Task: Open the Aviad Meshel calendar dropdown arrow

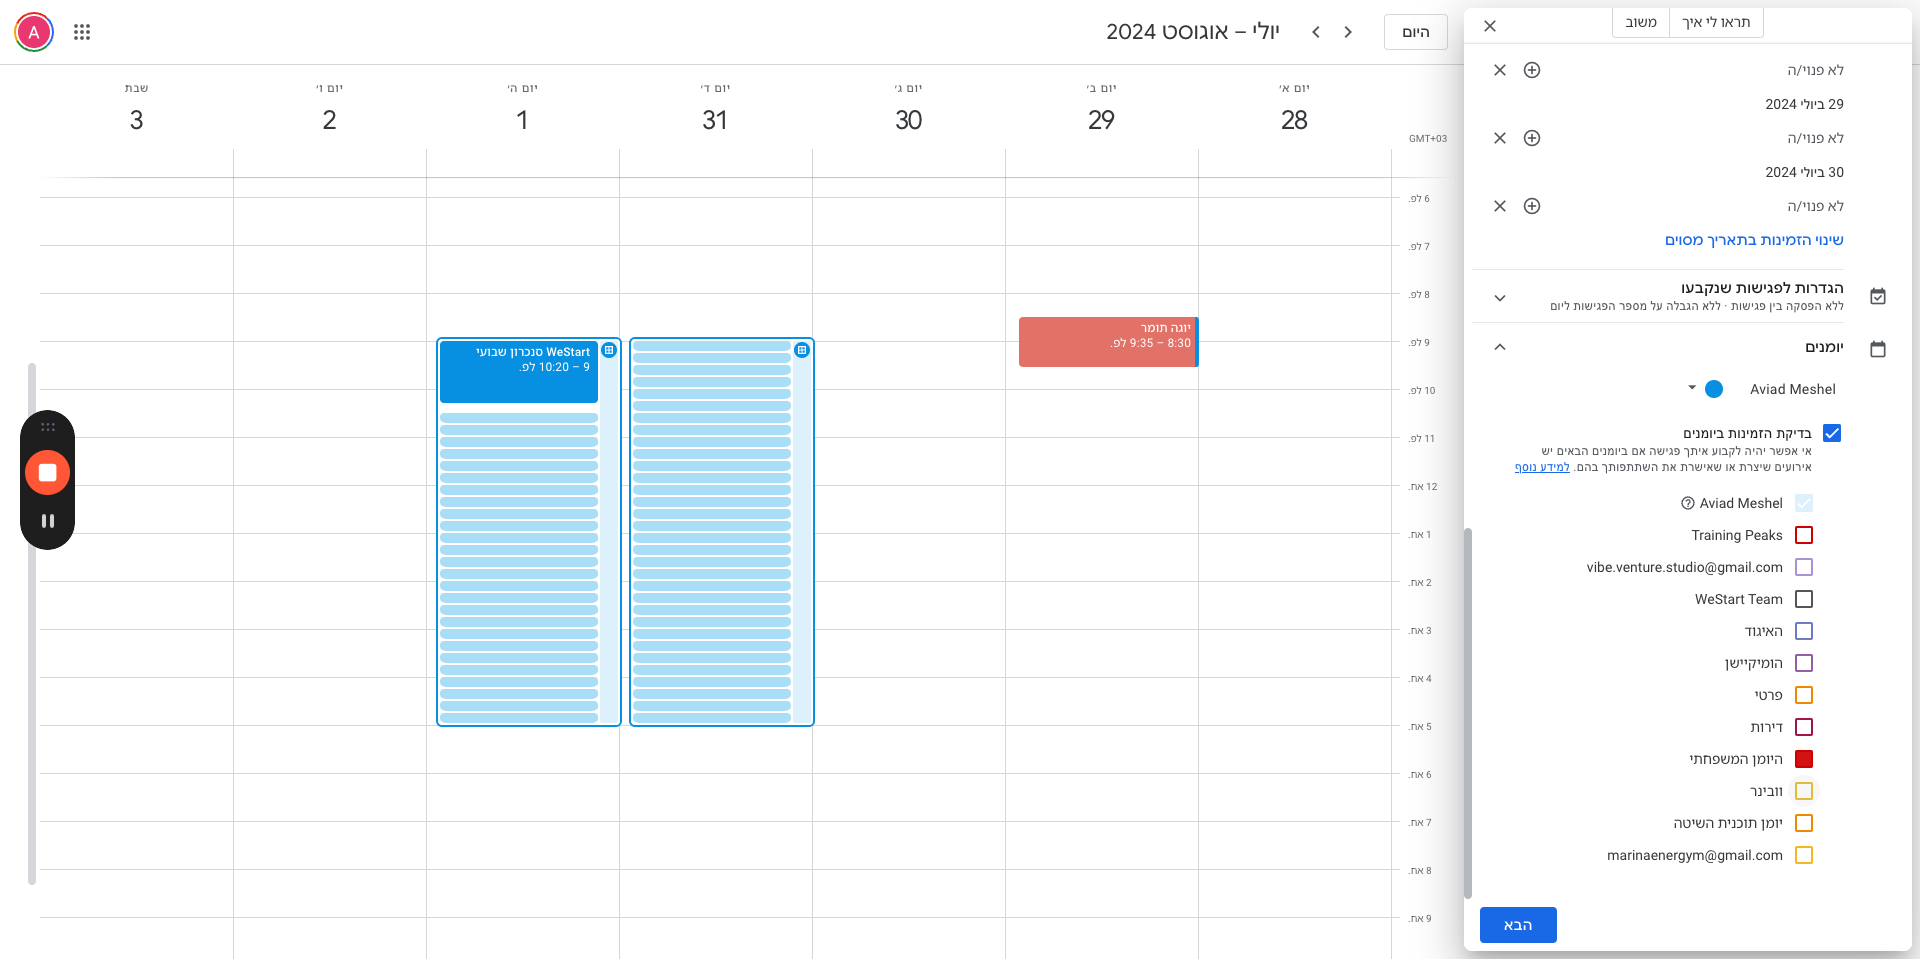Action: [1692, 388]
